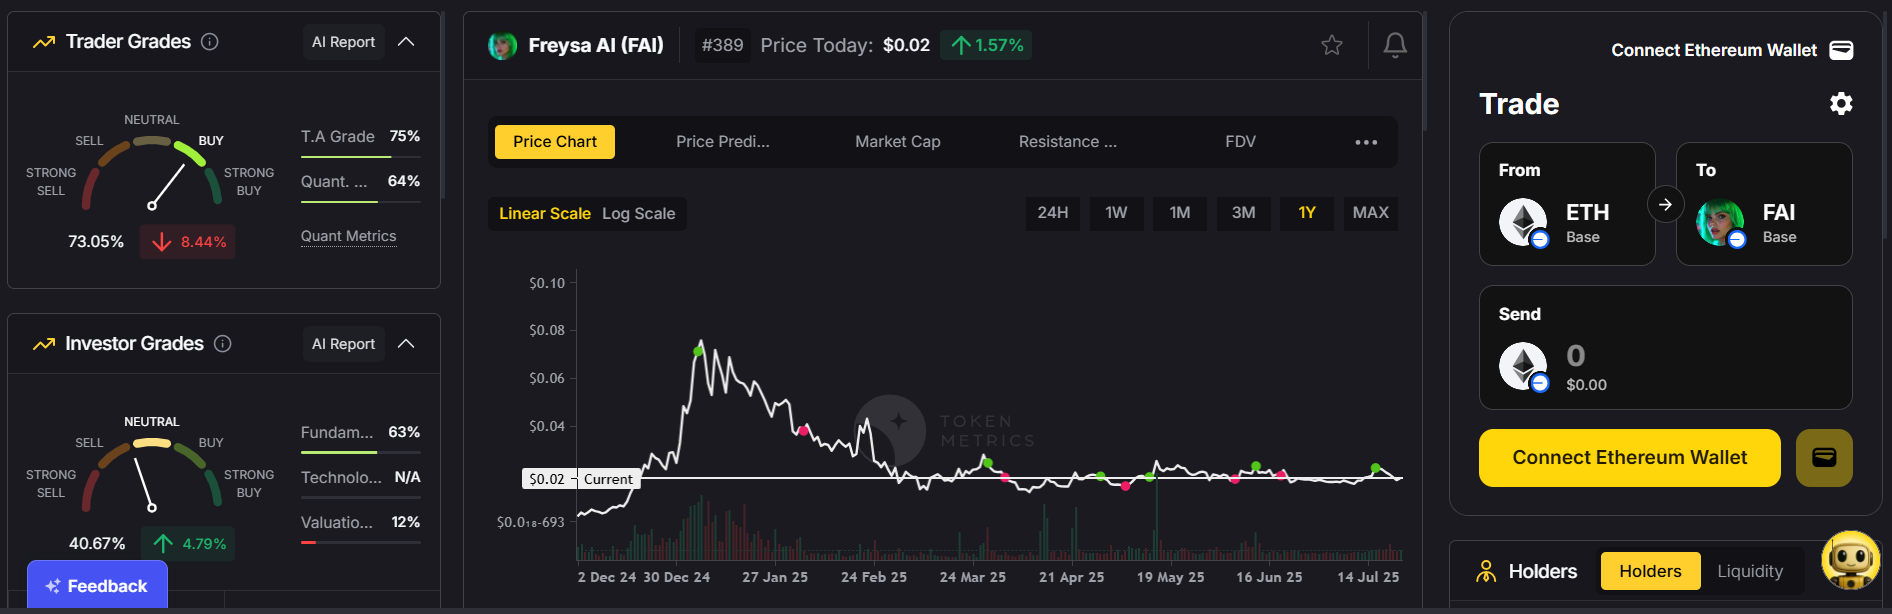Open AI Report for Trader Grades

(x=343, y=42)
